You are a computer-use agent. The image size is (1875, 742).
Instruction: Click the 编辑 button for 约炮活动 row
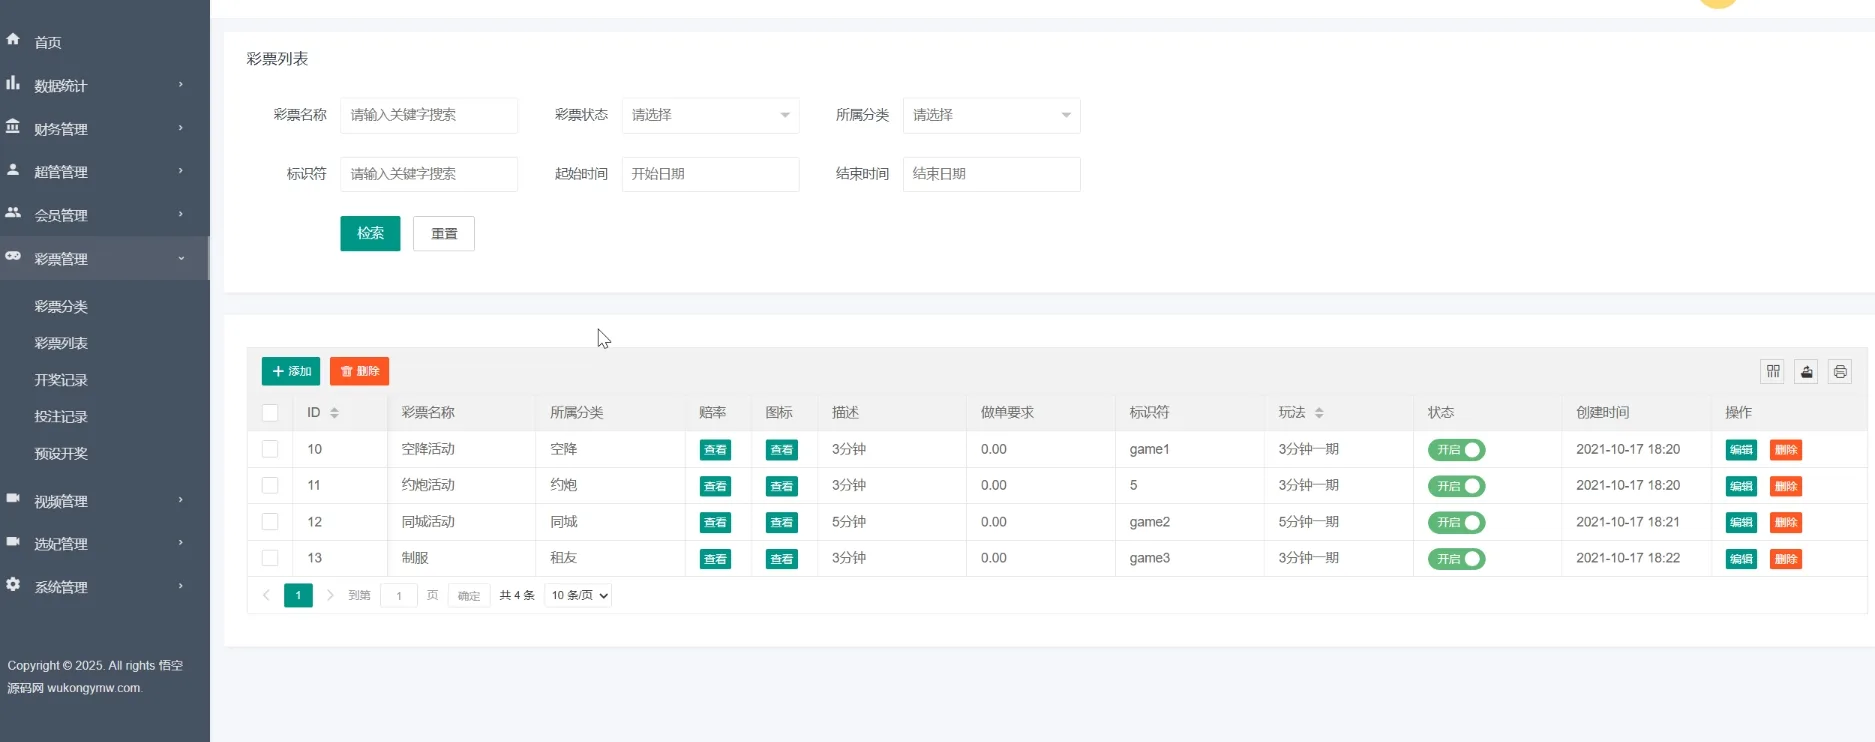click(x=1741, y=486)
